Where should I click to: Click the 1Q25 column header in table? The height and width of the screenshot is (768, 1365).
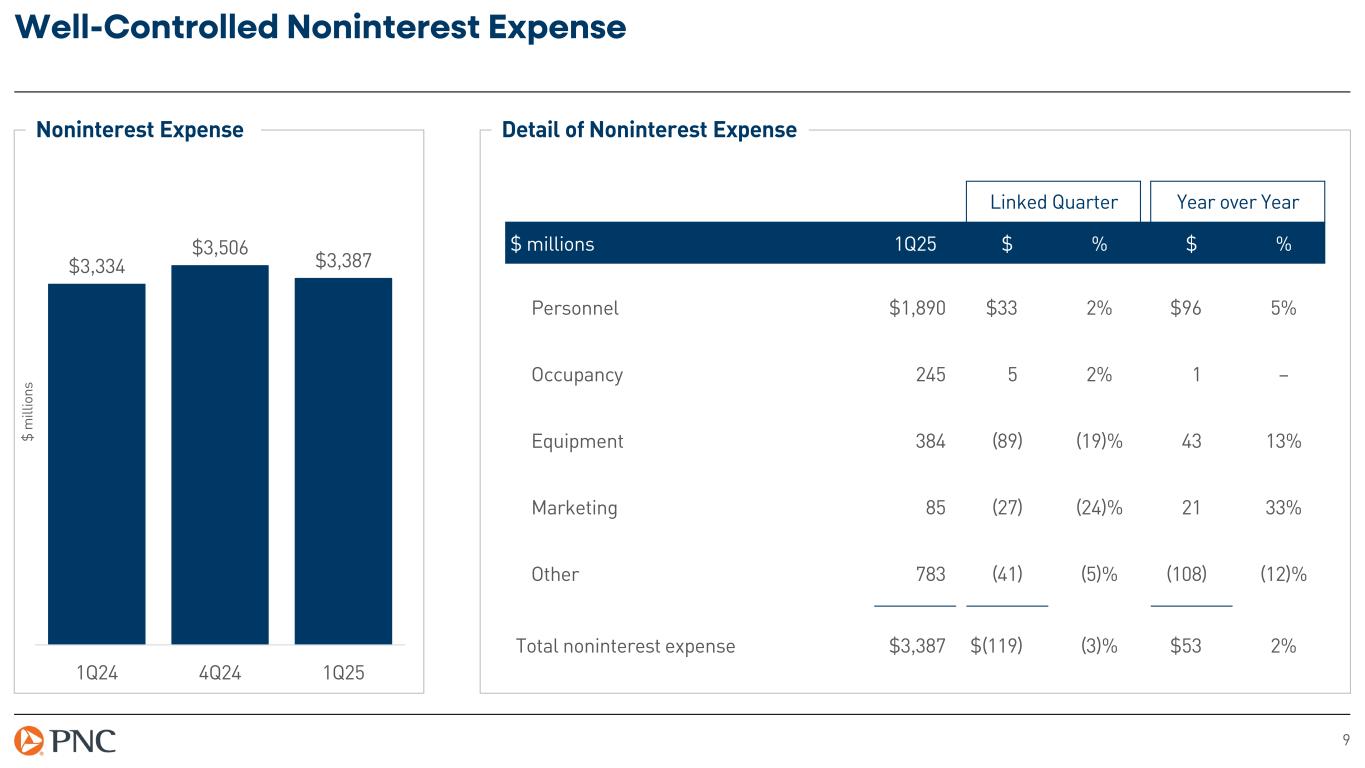[914, 244]
